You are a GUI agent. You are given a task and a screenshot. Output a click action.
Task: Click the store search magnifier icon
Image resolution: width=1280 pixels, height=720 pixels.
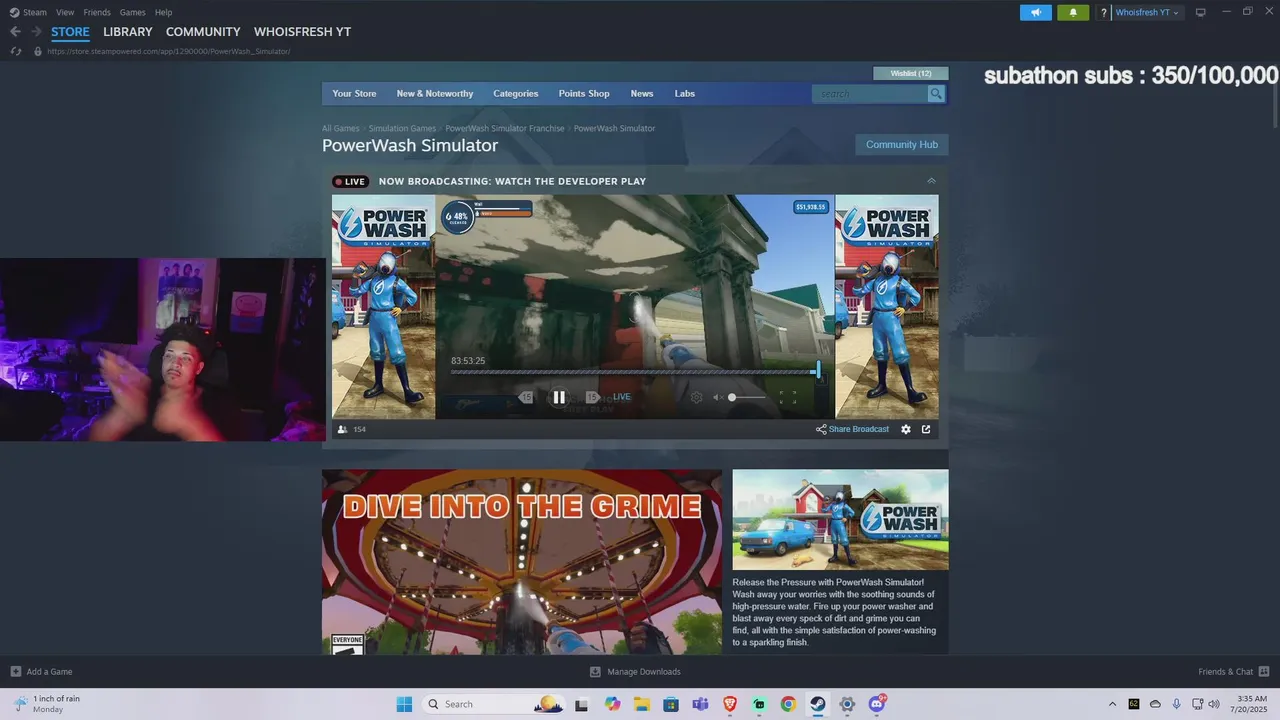click(x=936, y=94)
